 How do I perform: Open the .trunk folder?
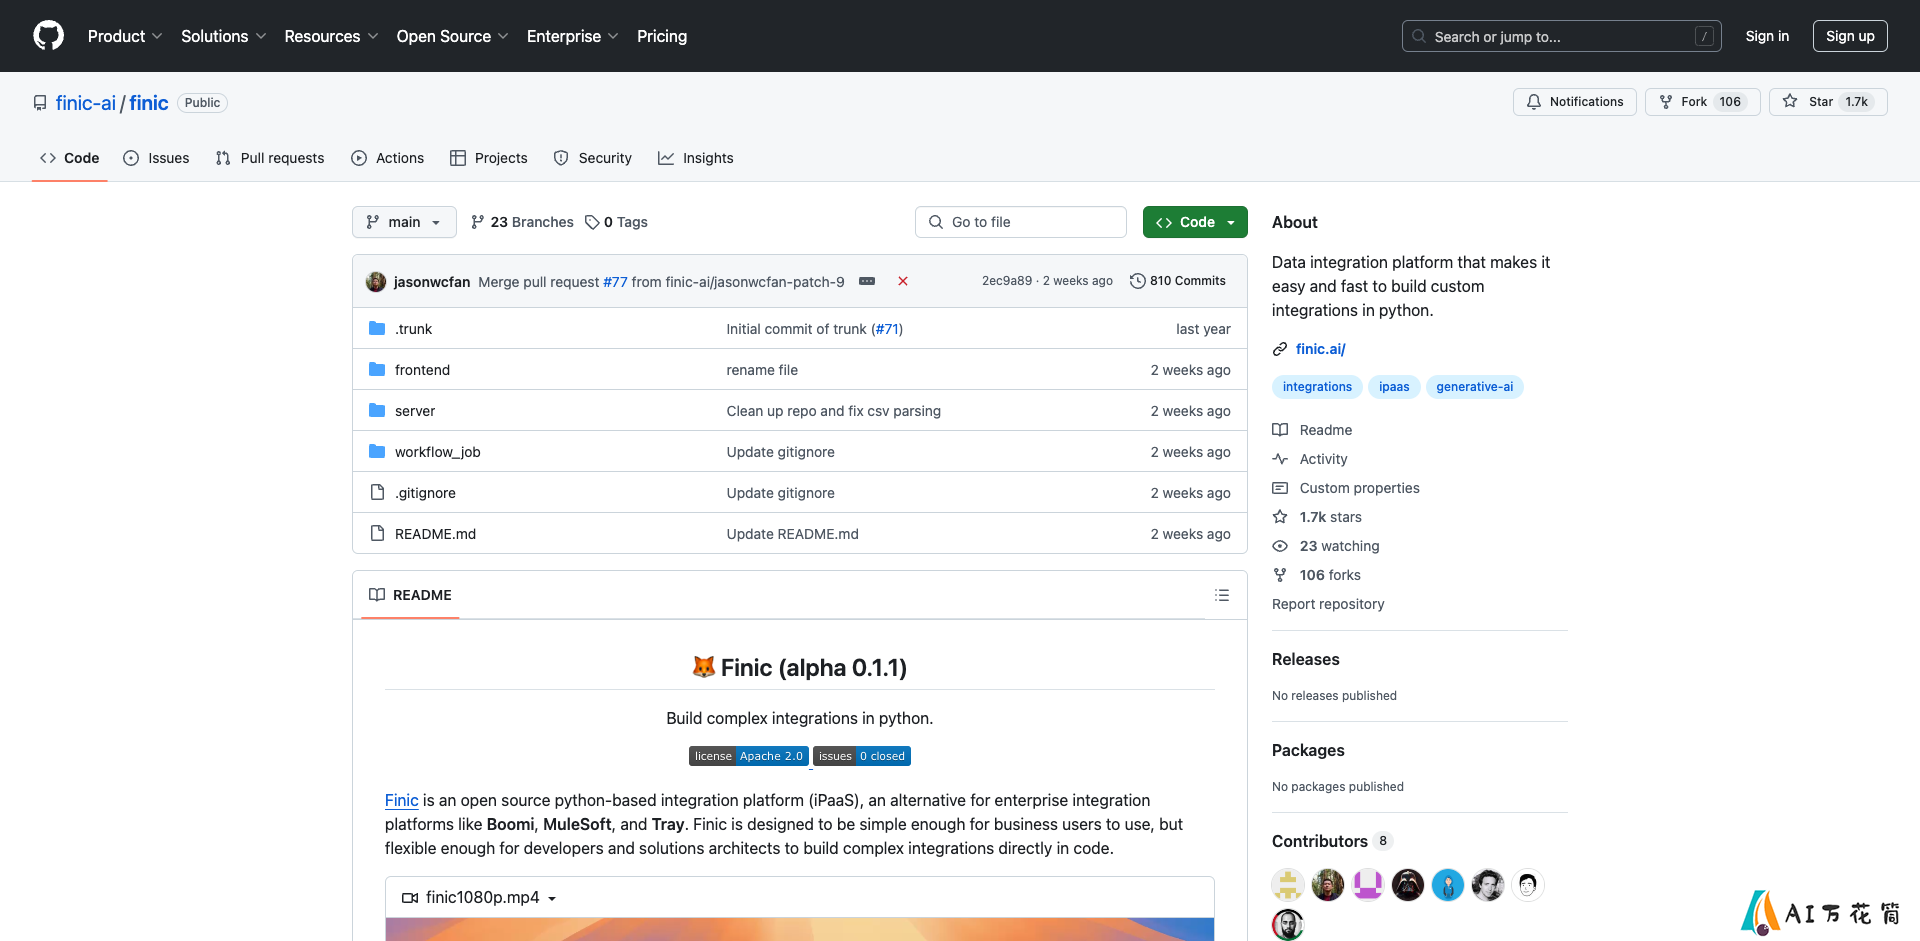[x=414, y=329]
